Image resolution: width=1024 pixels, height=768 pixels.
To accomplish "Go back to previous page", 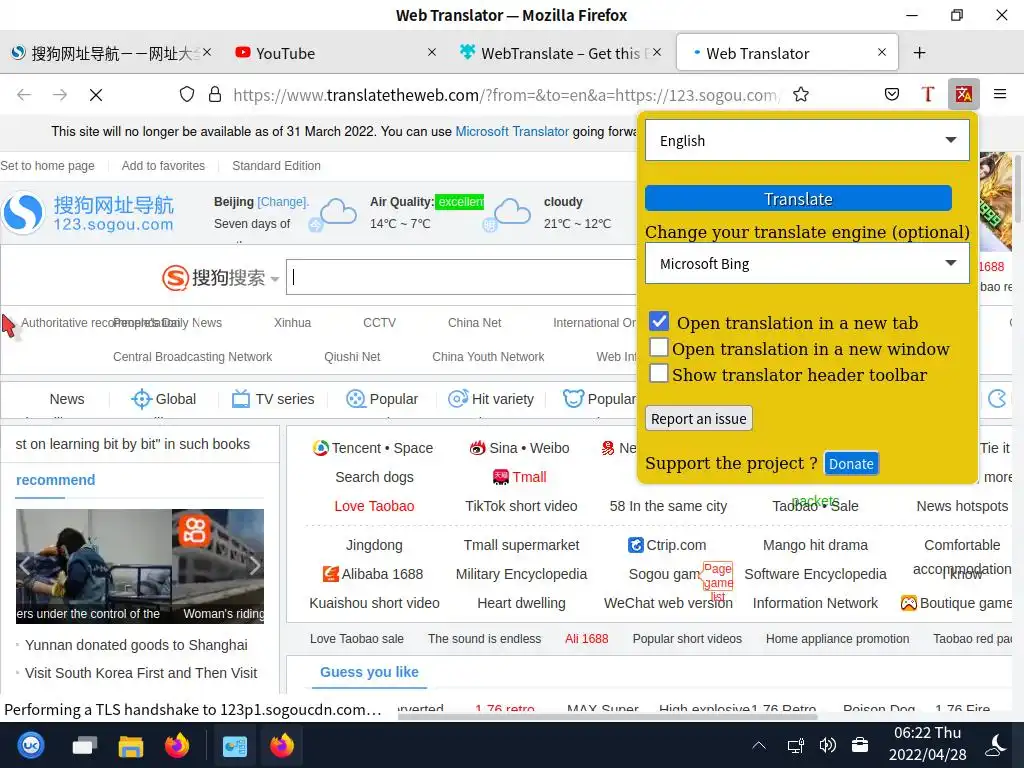I will [24, 95].
